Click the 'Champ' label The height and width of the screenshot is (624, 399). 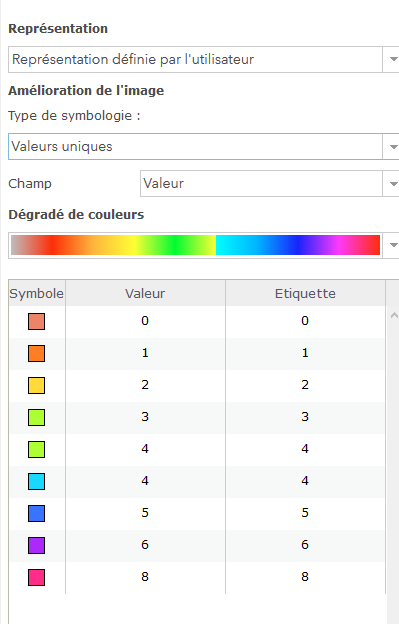point(30,184)
